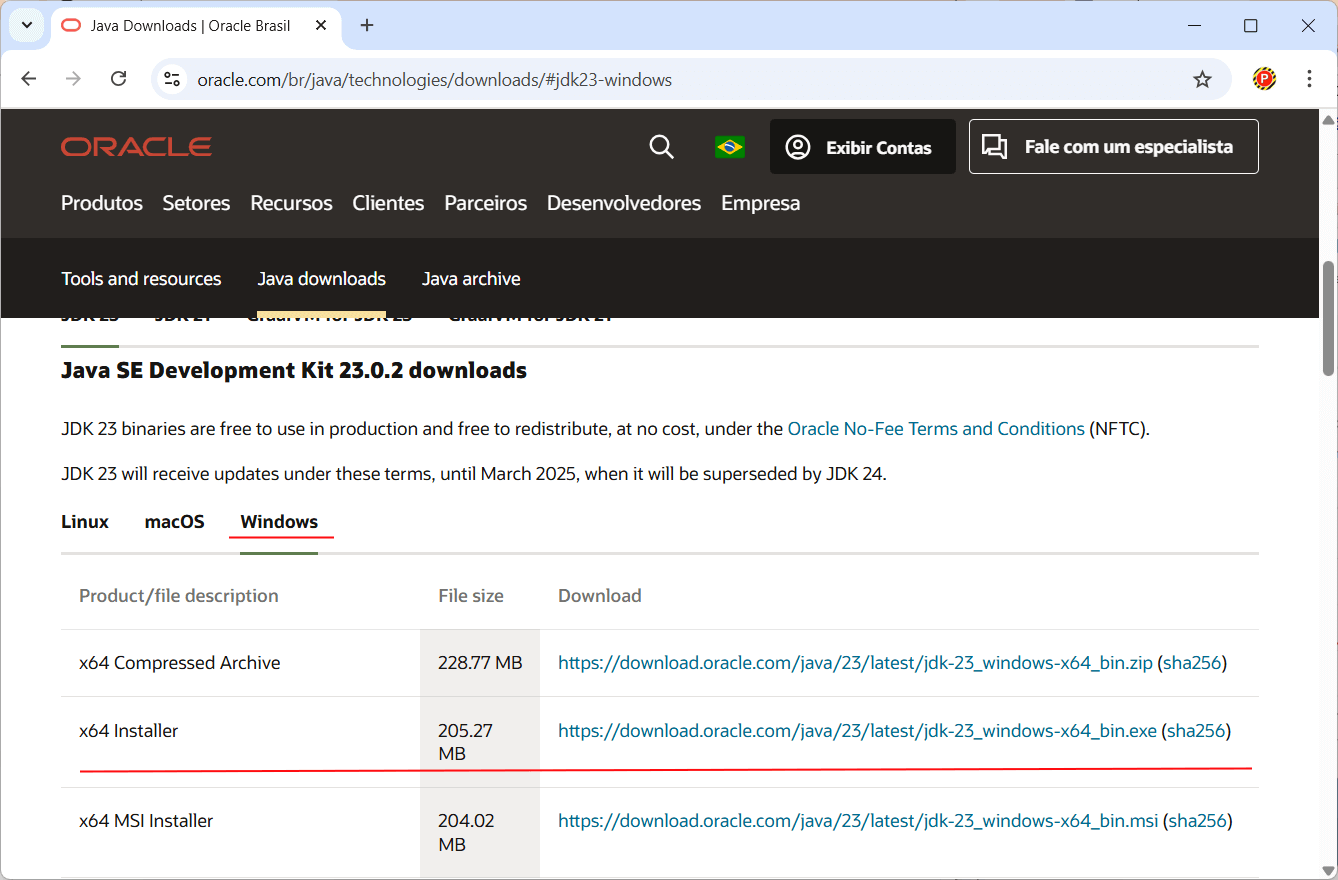Click the site information icon in address bar

(x=172, y=79)
